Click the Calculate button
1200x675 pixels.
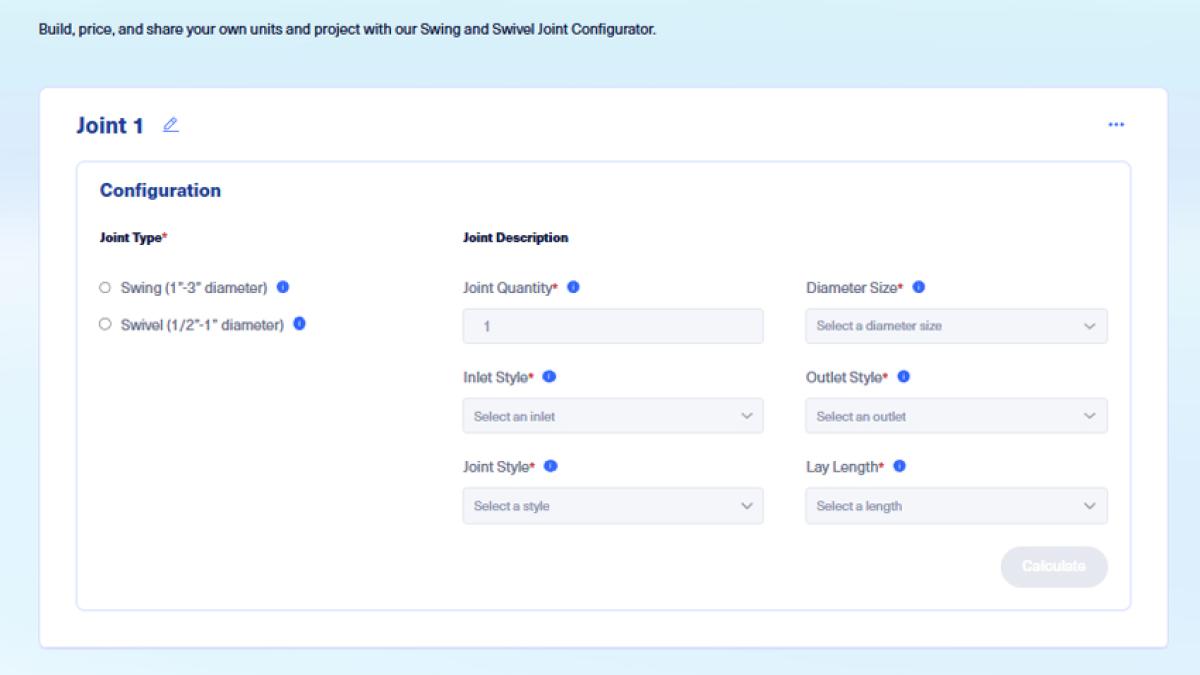tap(1054, 566)
